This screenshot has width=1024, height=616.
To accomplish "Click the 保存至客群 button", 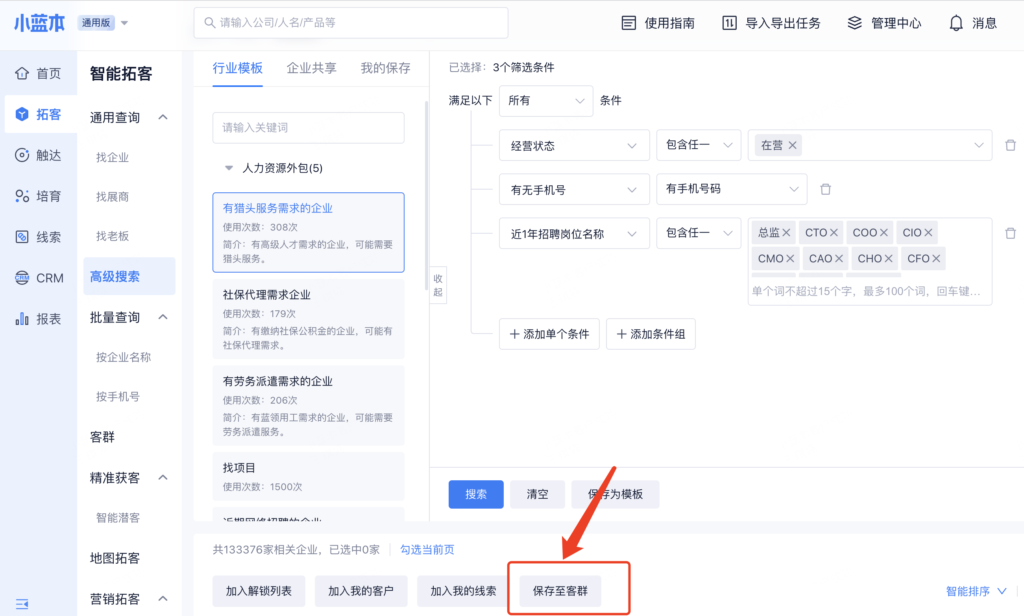I will click(x=560, y=591).
